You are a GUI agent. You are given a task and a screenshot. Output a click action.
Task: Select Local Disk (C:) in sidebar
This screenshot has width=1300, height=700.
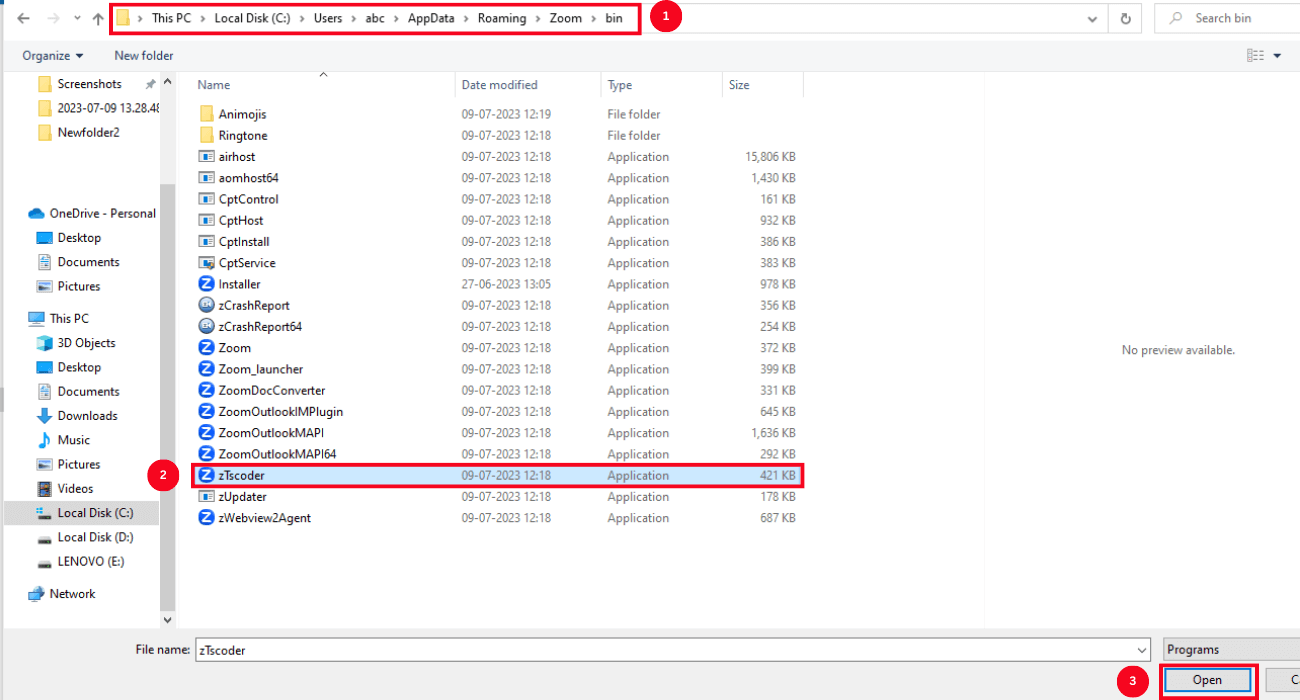(95, 513)
